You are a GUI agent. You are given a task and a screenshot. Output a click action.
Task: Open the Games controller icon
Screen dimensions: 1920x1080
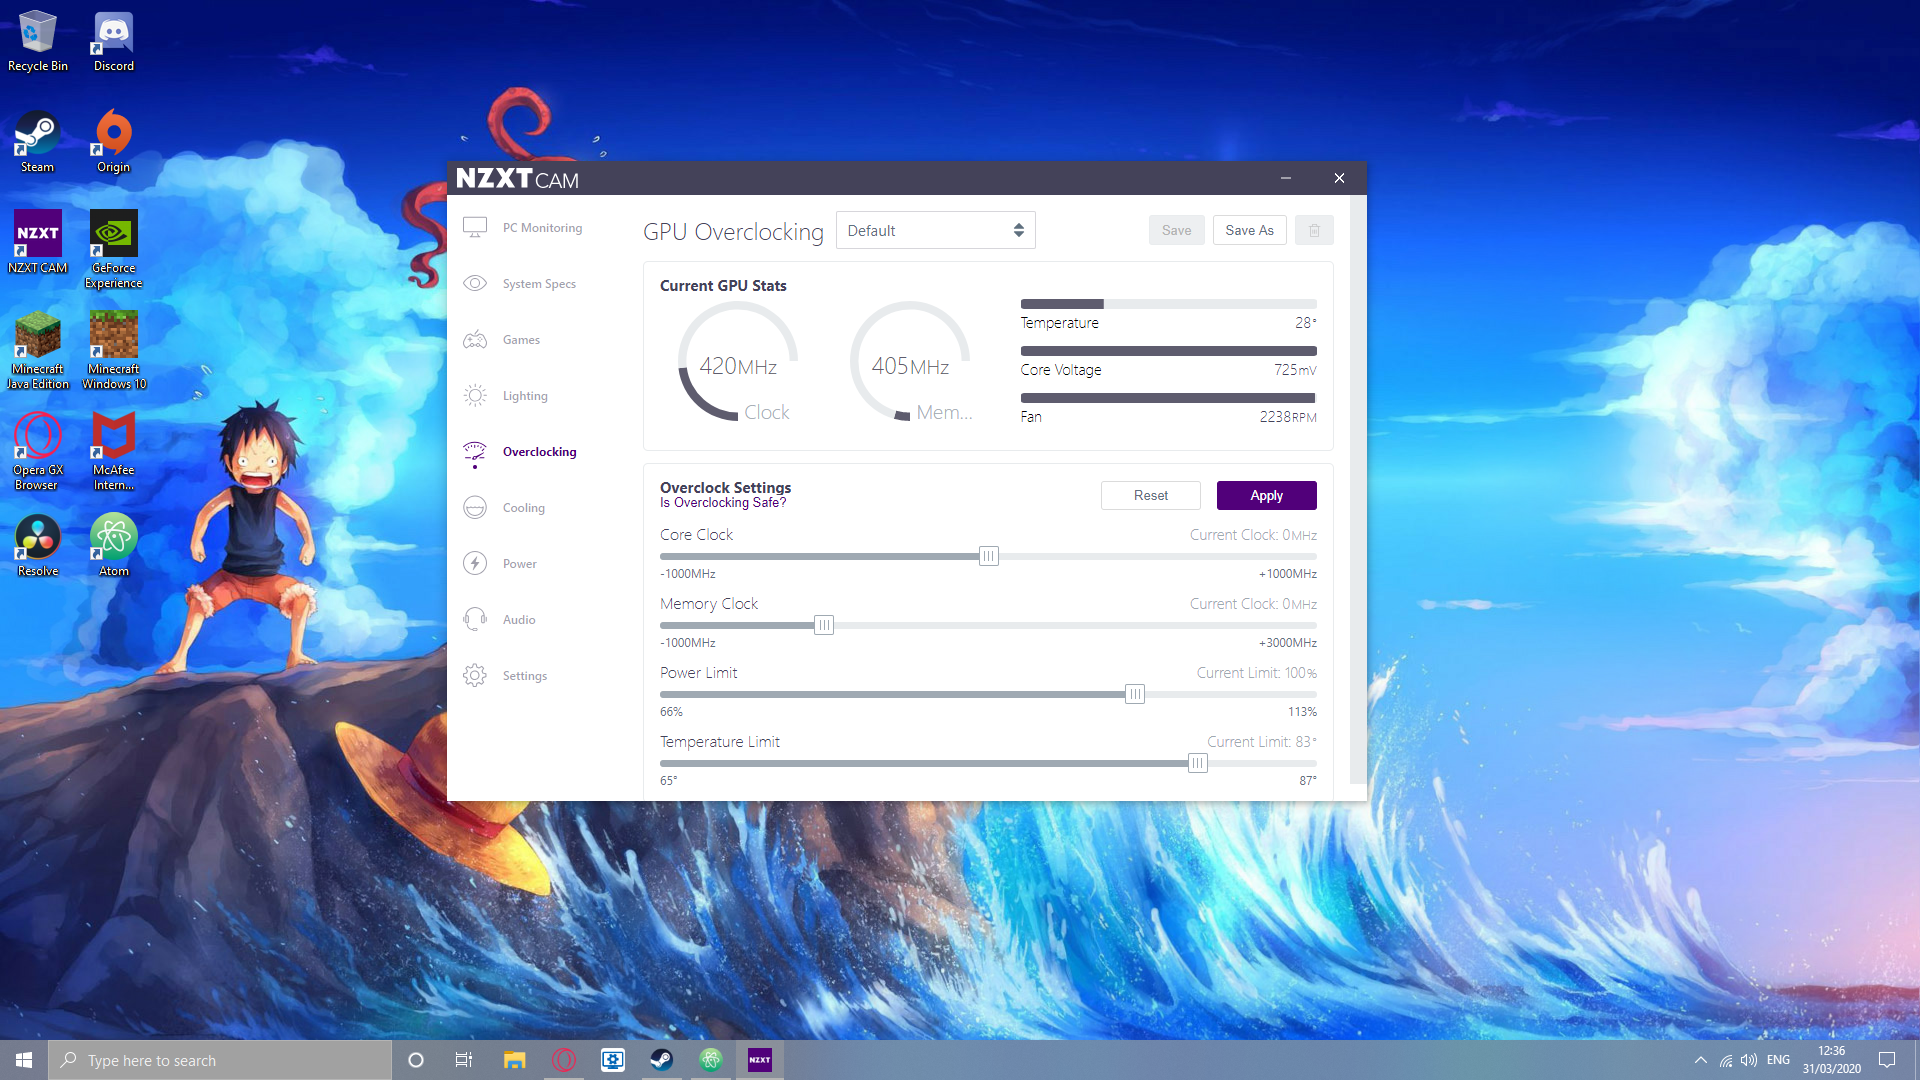(475, 340)
